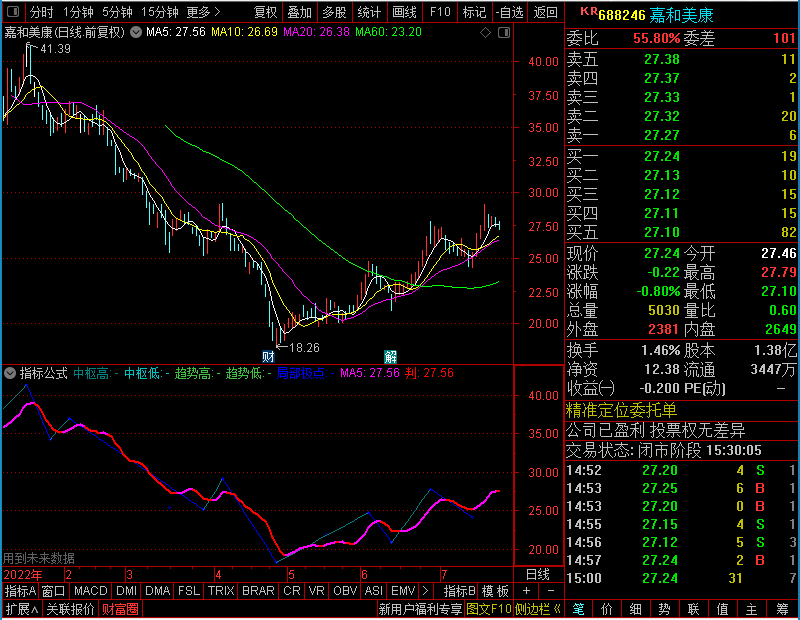Viewport: 800px width, 620px height.
Task: Click the 窗口 window button
Action: [x=54, y=591]
